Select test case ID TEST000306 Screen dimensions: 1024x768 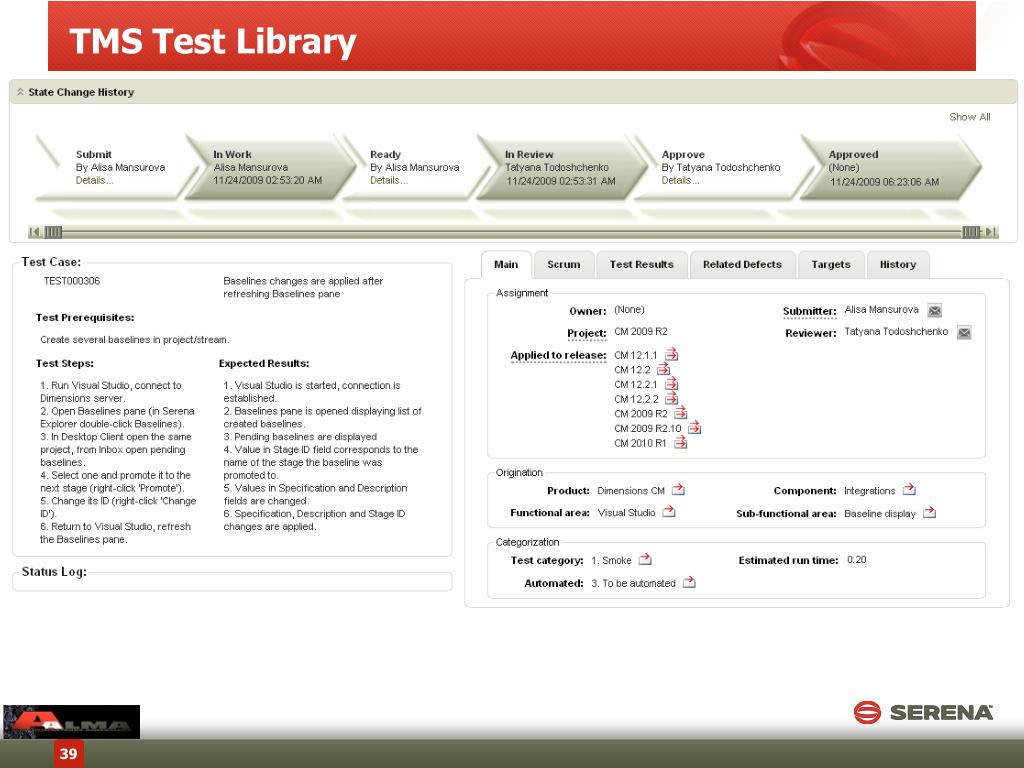(x=72, y=281)
